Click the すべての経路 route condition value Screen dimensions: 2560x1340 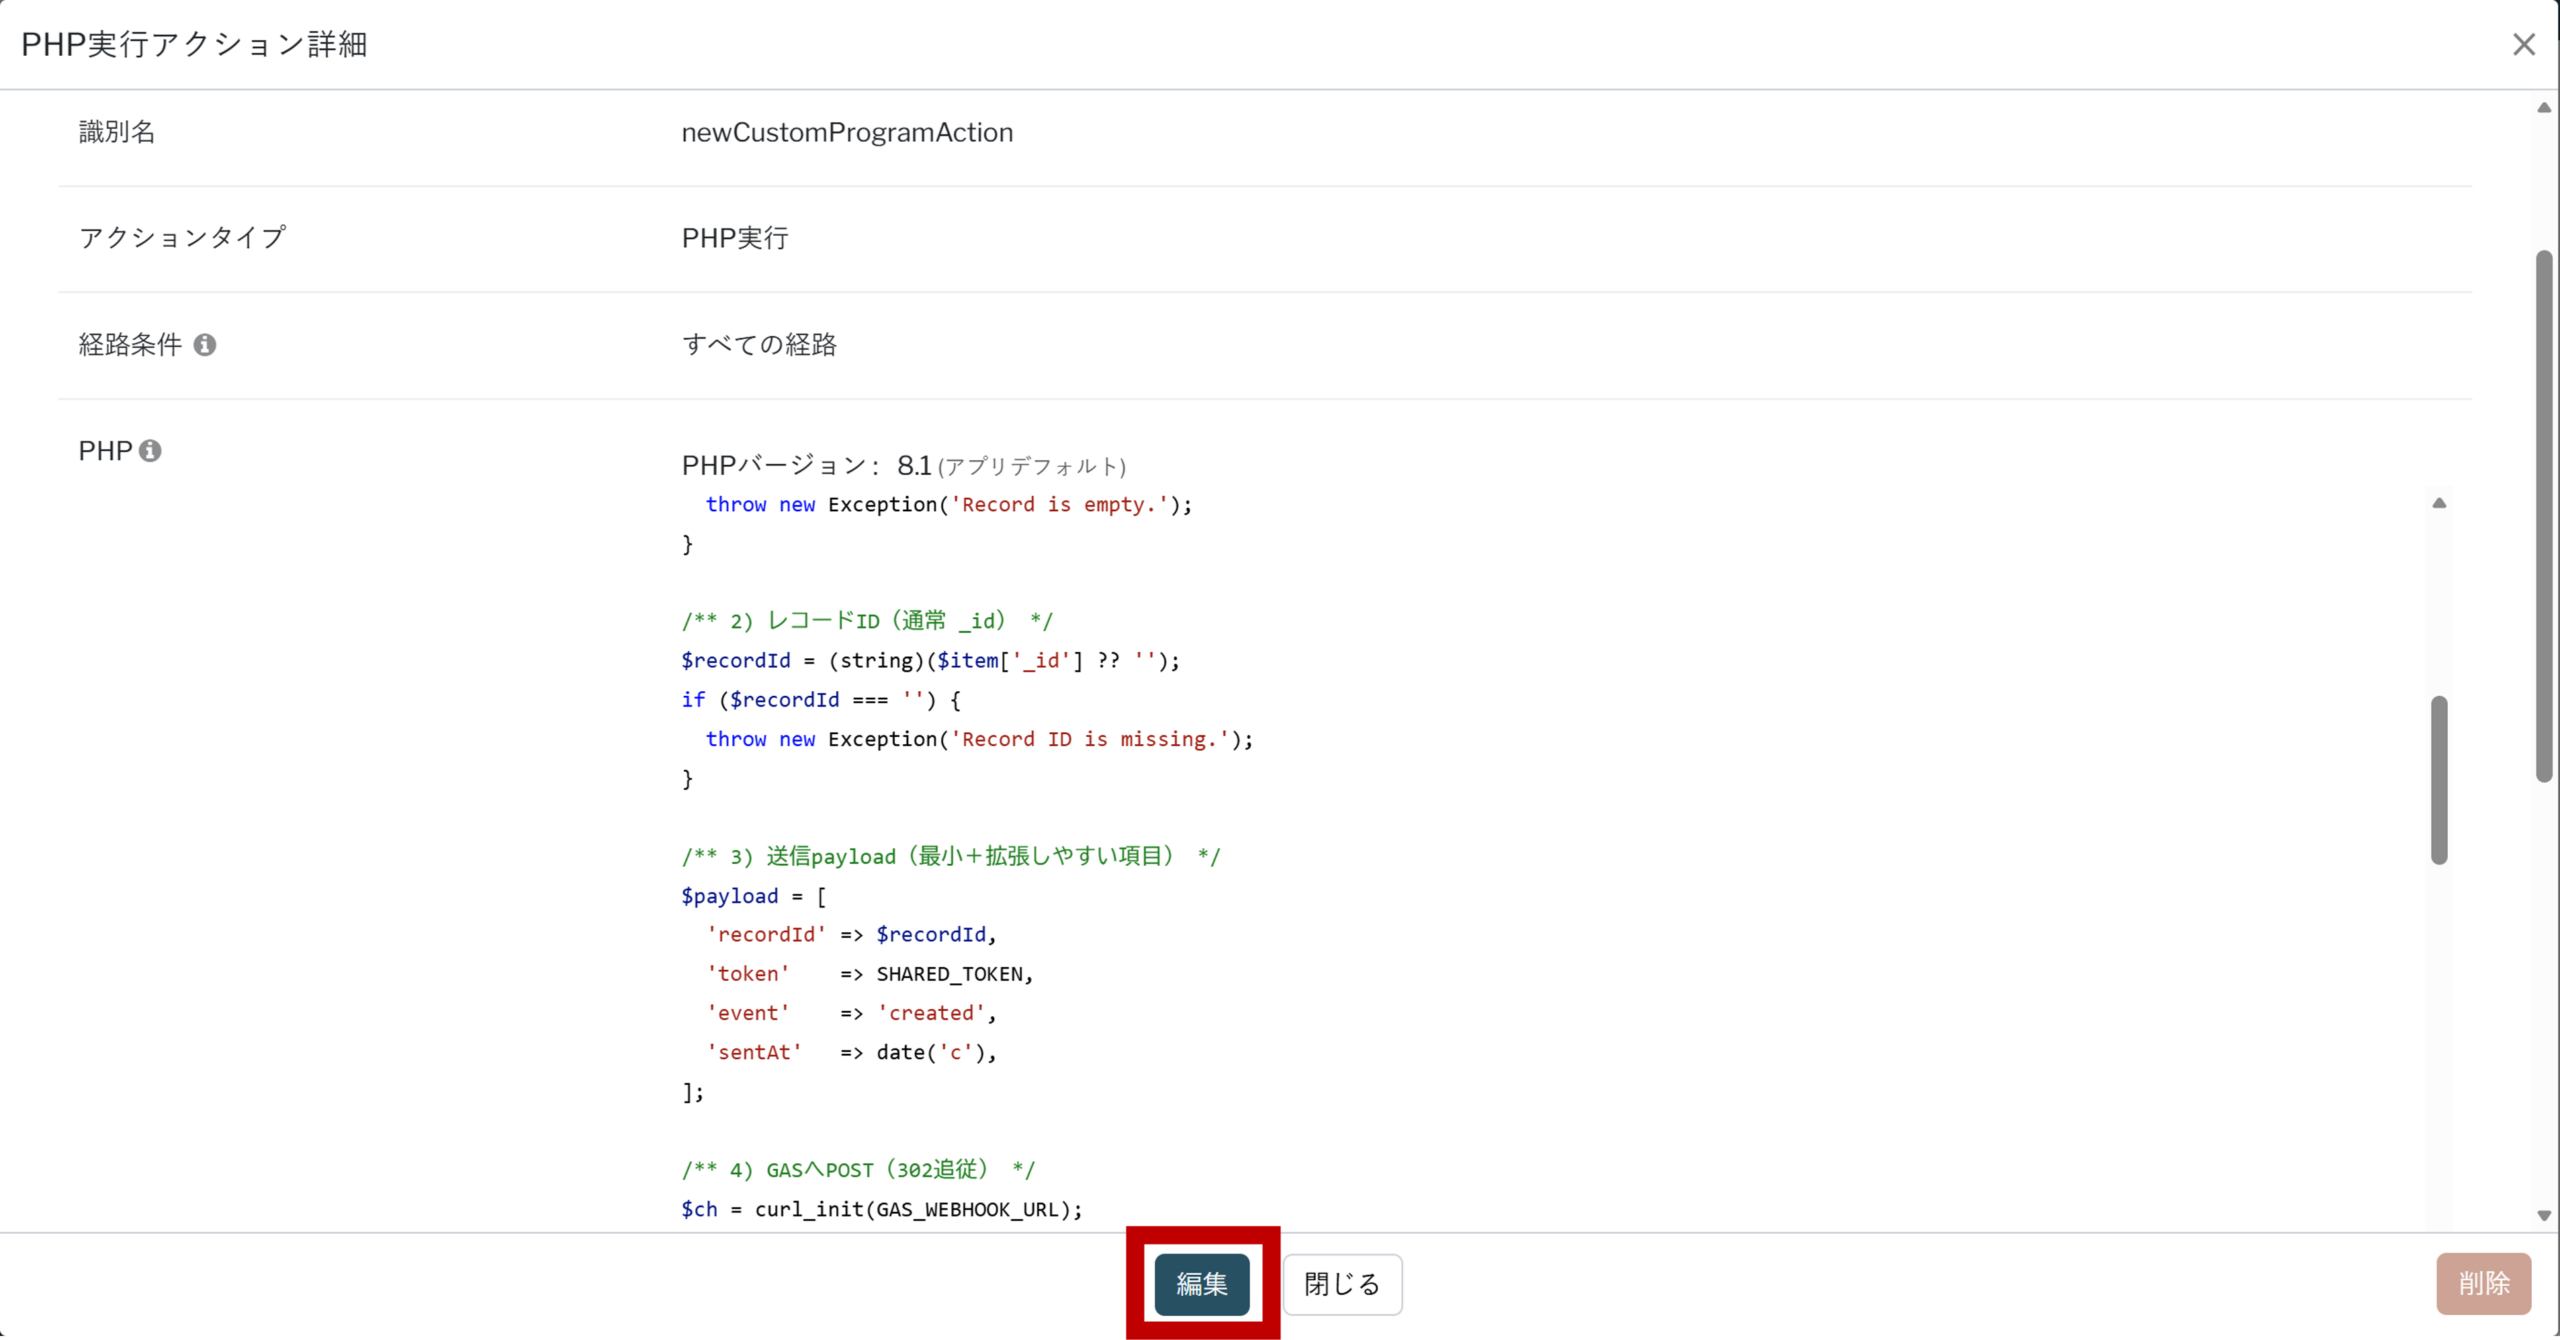click(759, 345)
